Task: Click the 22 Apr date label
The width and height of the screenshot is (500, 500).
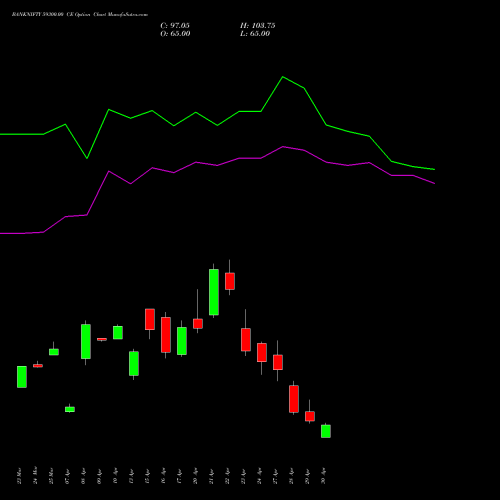Action: (x=227, y=477)
